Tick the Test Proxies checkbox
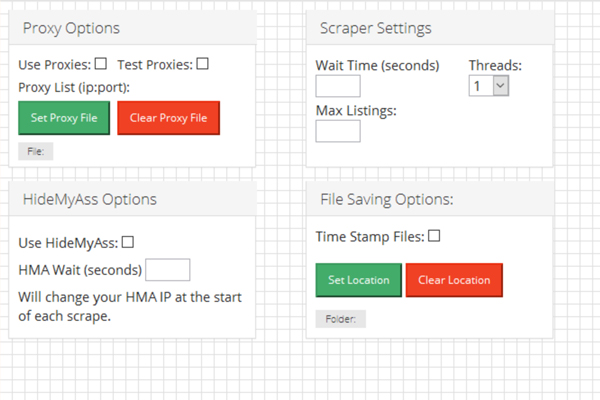Screen dimensions: 600x400 coord(202,64)
